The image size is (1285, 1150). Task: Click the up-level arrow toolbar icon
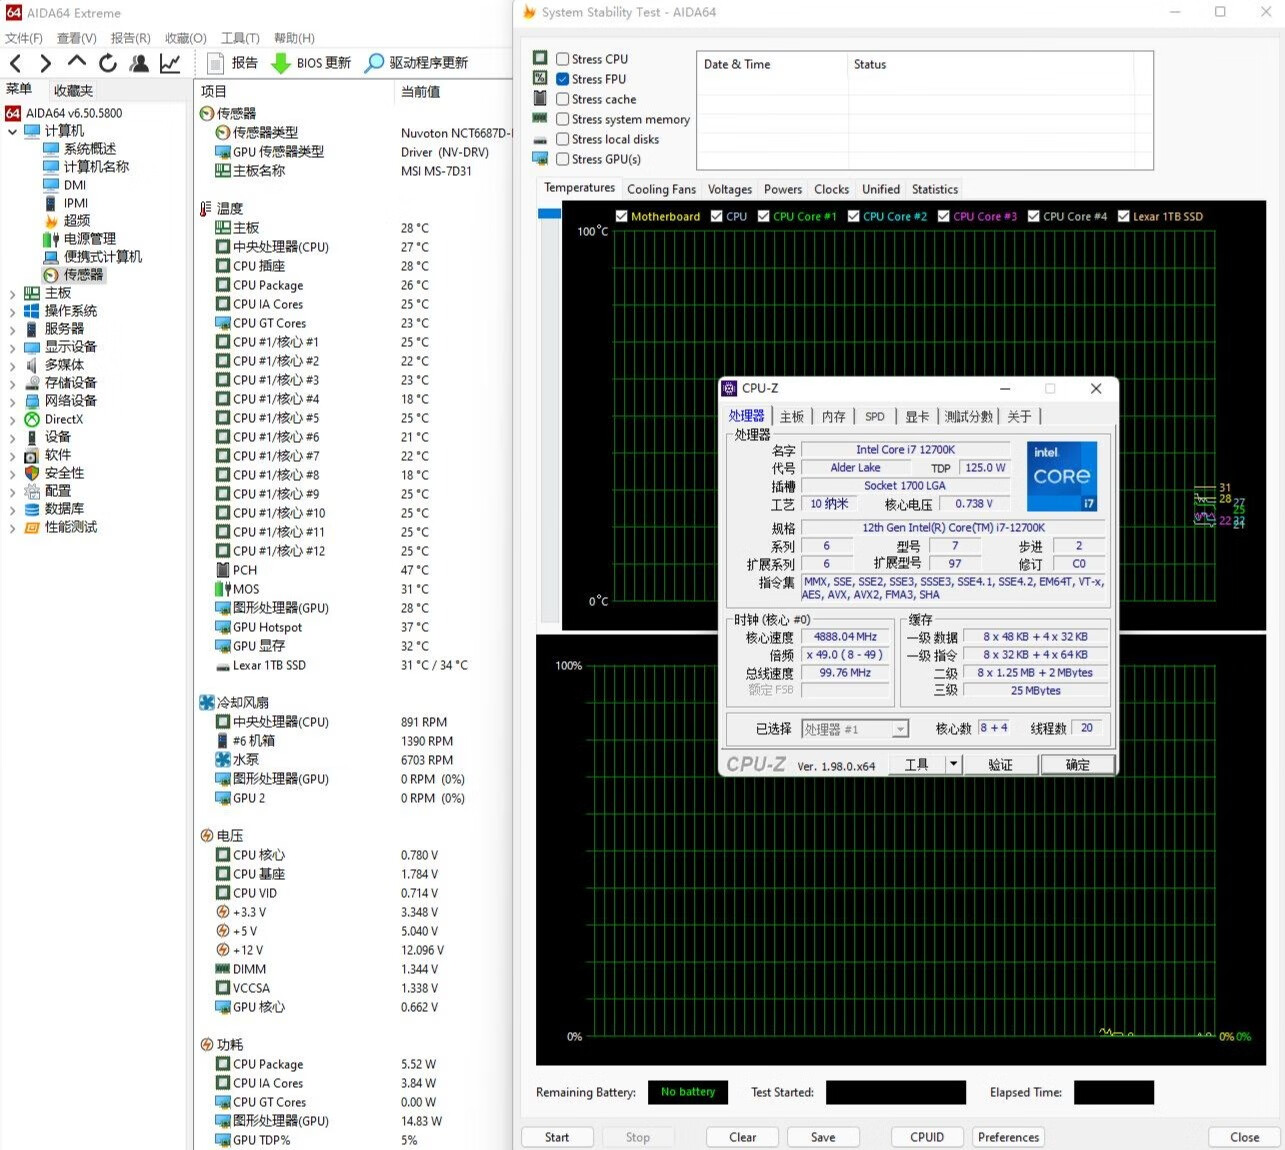coord(77,63)
